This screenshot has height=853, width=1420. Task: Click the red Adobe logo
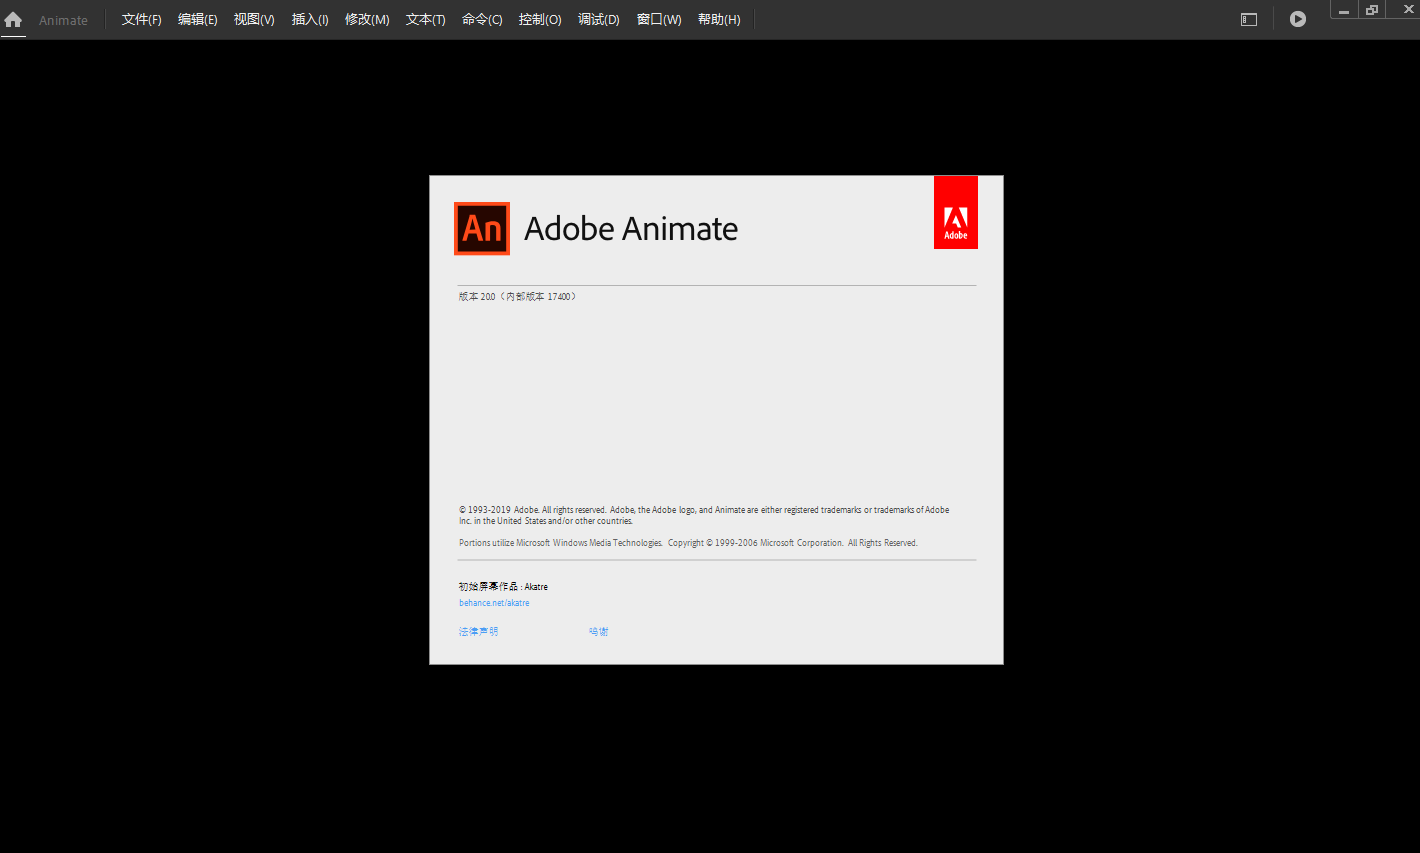point(955,211)
